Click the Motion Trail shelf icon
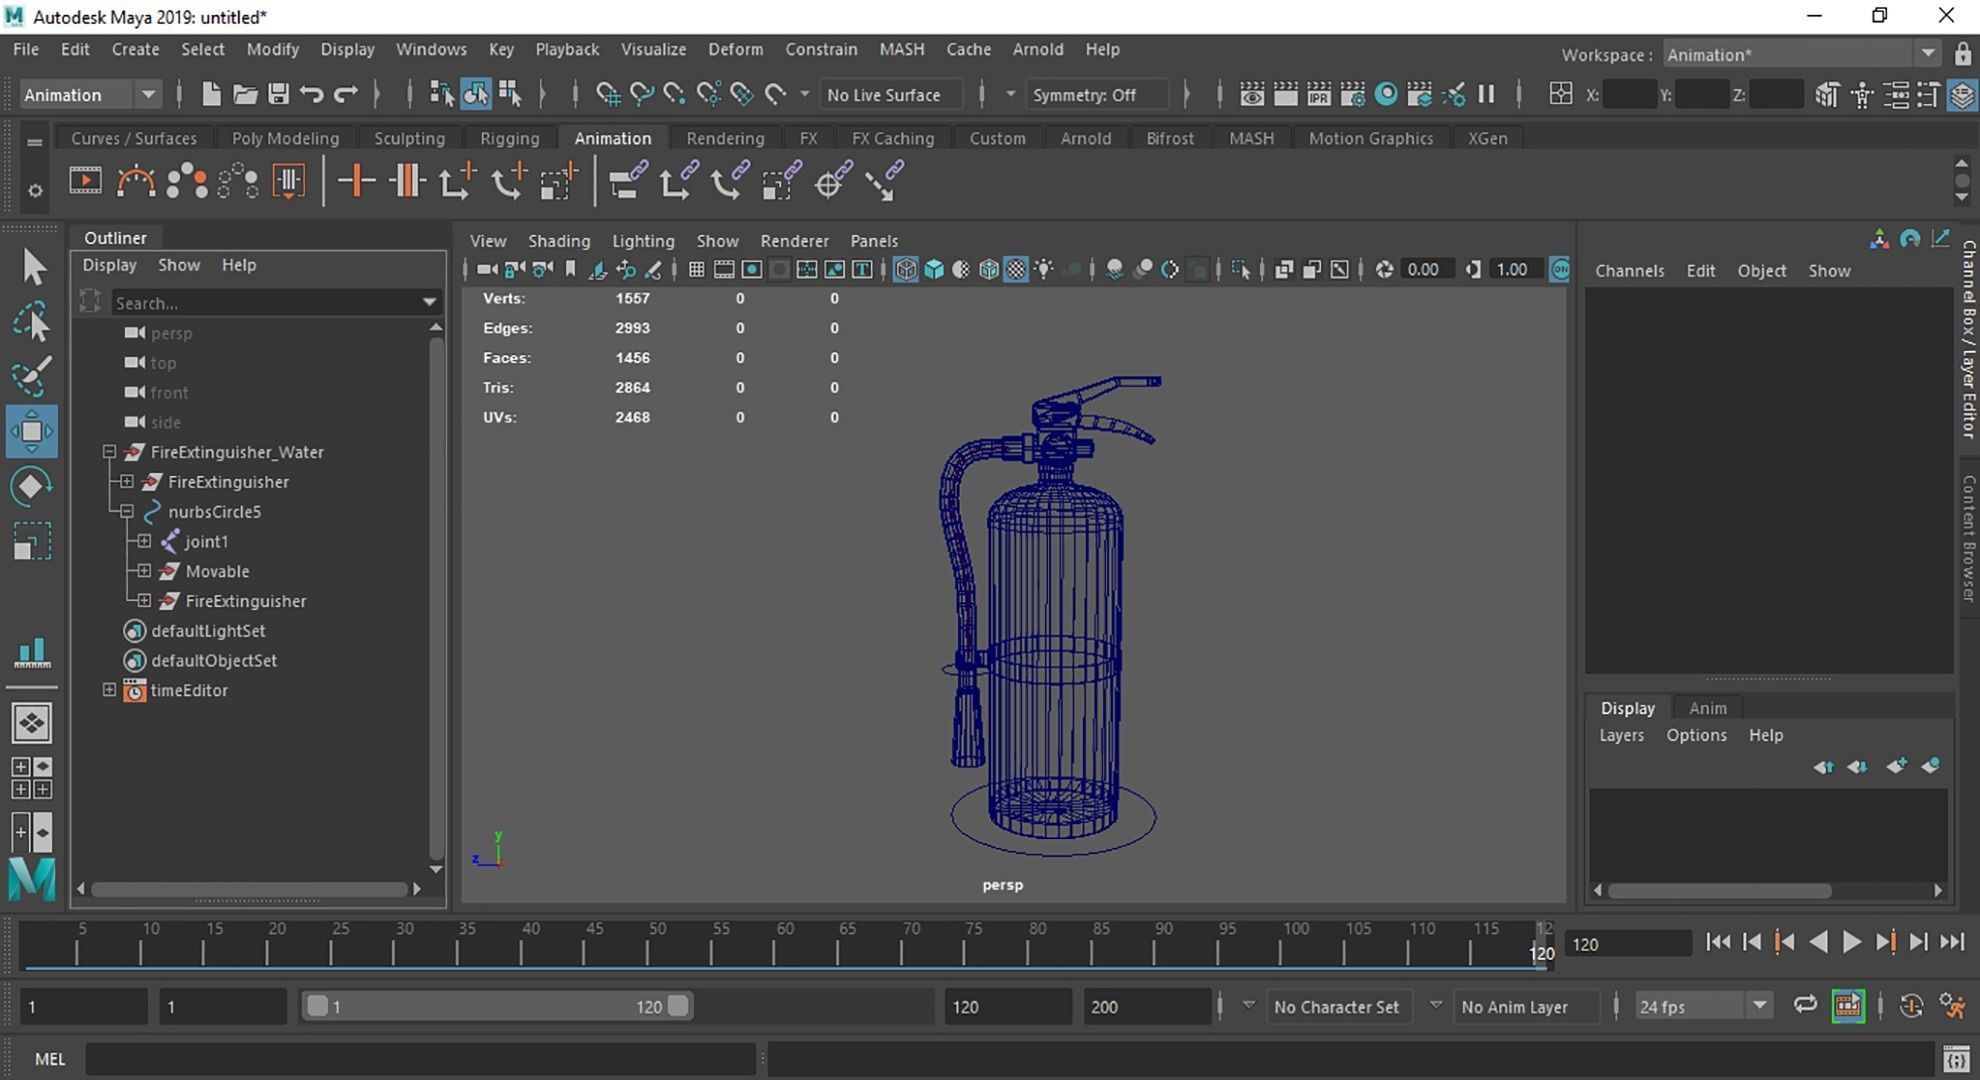Screen dimensions: 1980x1080 click(x=136, y=181)
